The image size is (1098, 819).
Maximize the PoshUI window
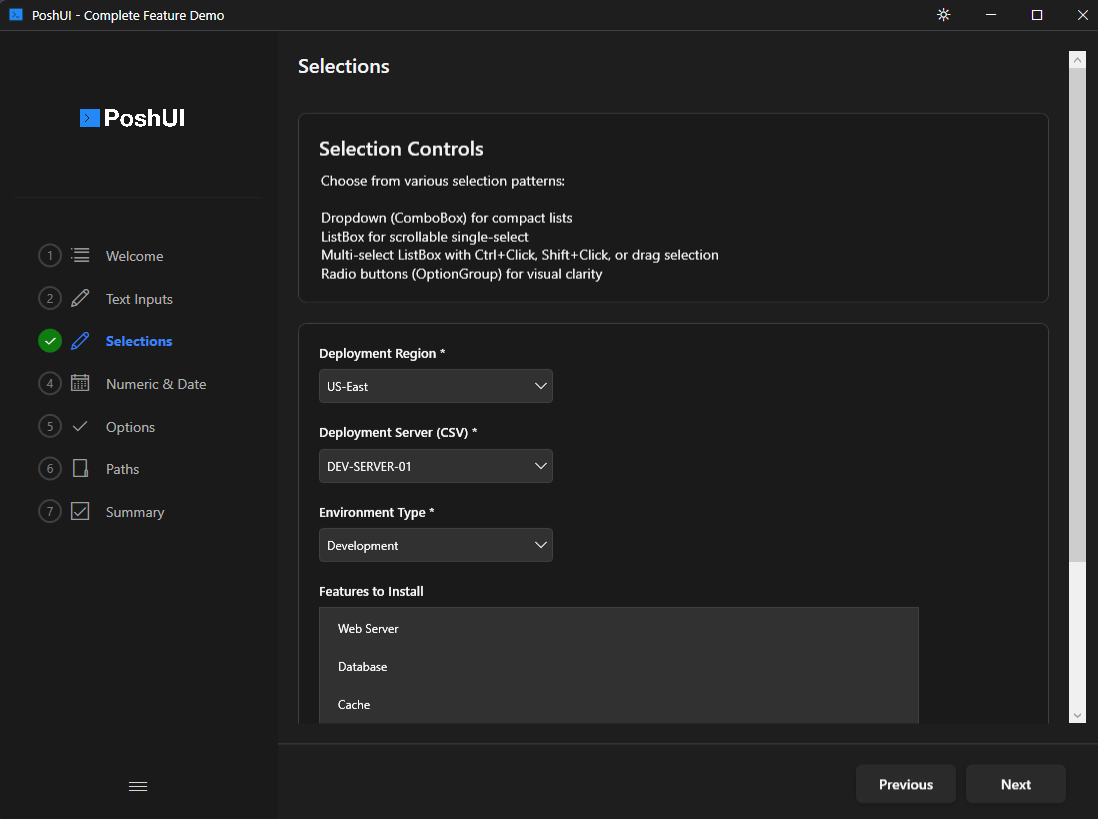1036,15
